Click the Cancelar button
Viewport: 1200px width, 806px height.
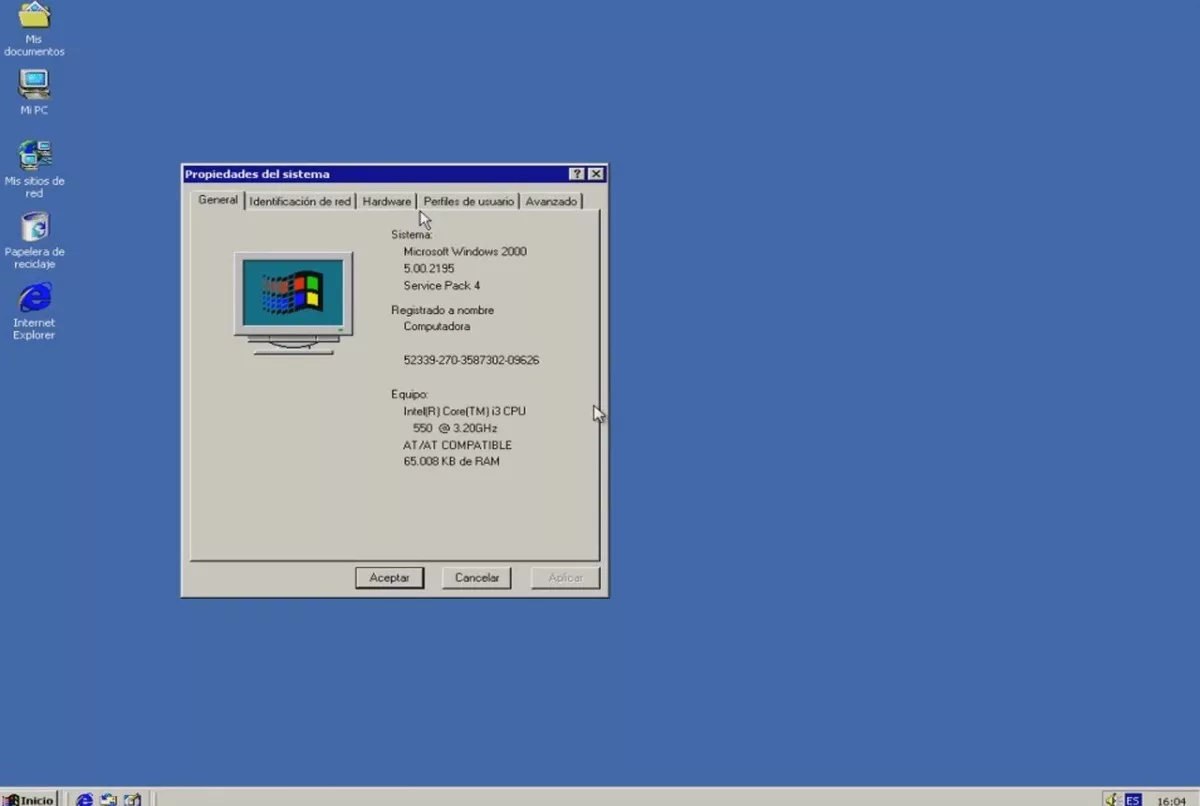coord(477,578)
